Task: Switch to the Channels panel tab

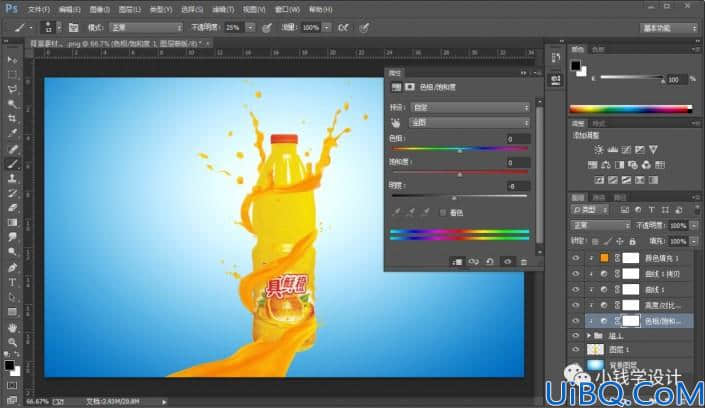Action: 599,197
